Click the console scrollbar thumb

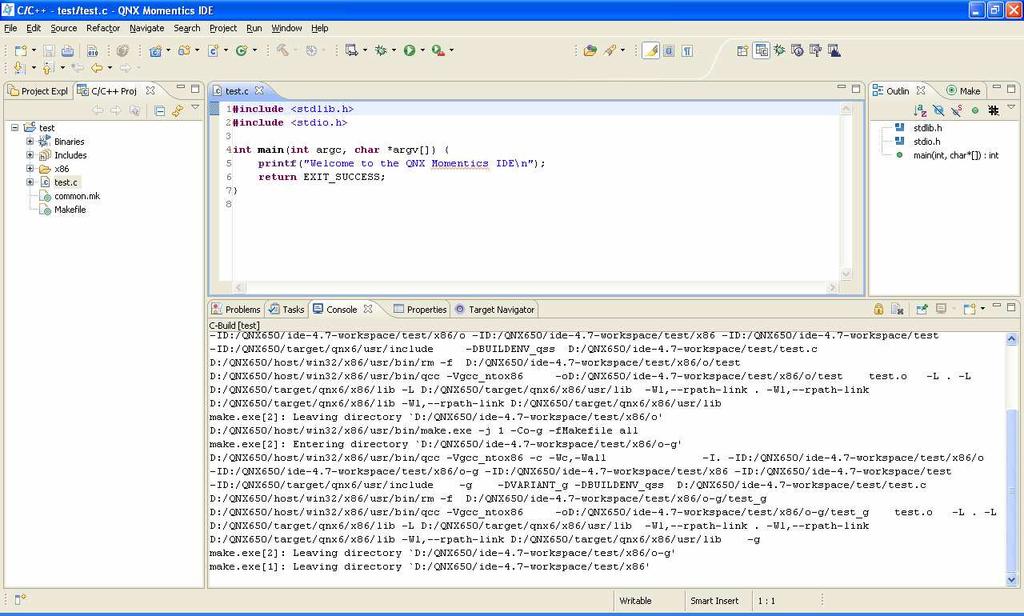click(x=1012, y=490)
